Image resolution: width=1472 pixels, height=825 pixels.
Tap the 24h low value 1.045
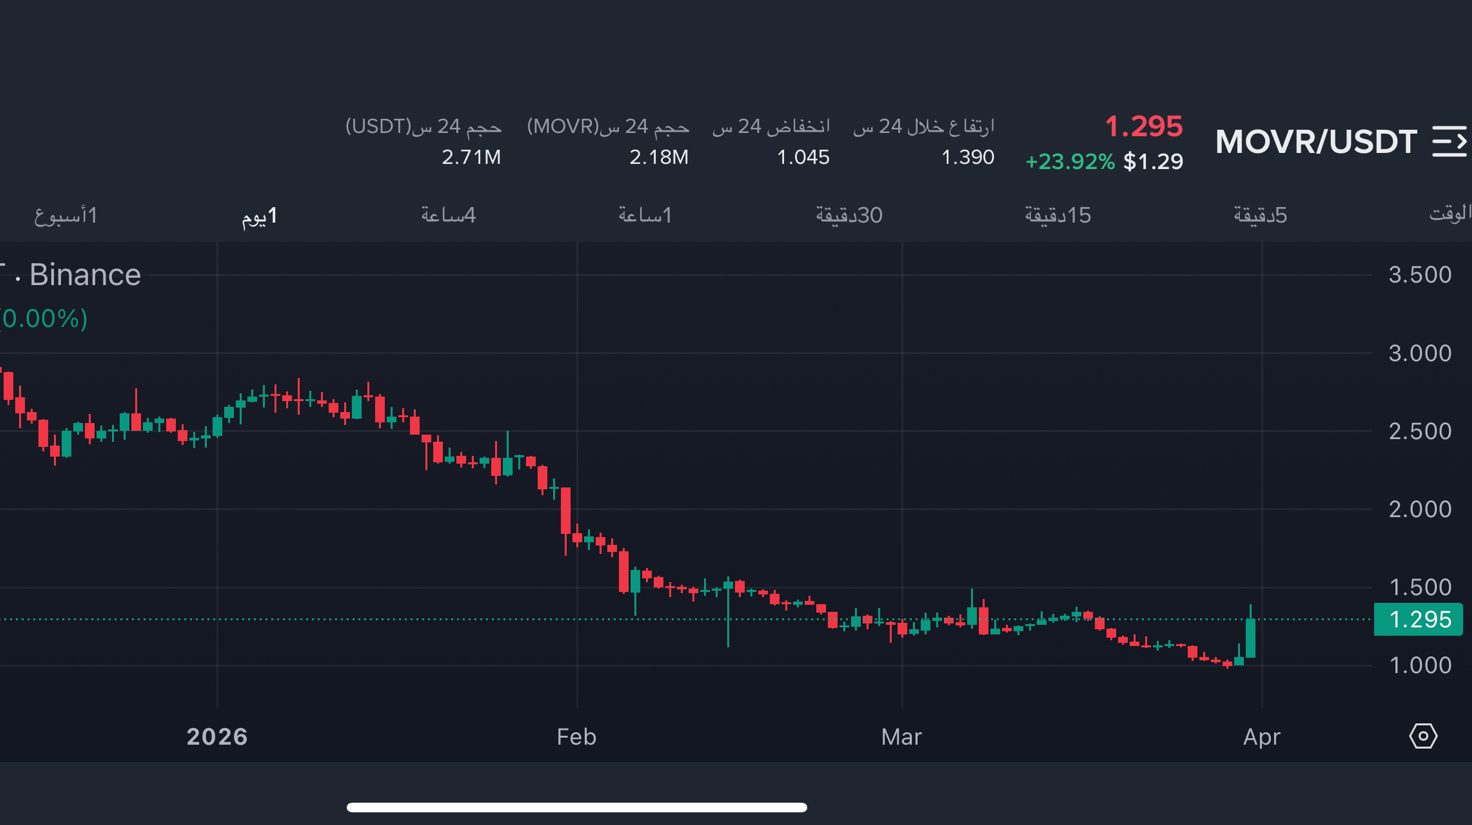(x=803, y=157)
